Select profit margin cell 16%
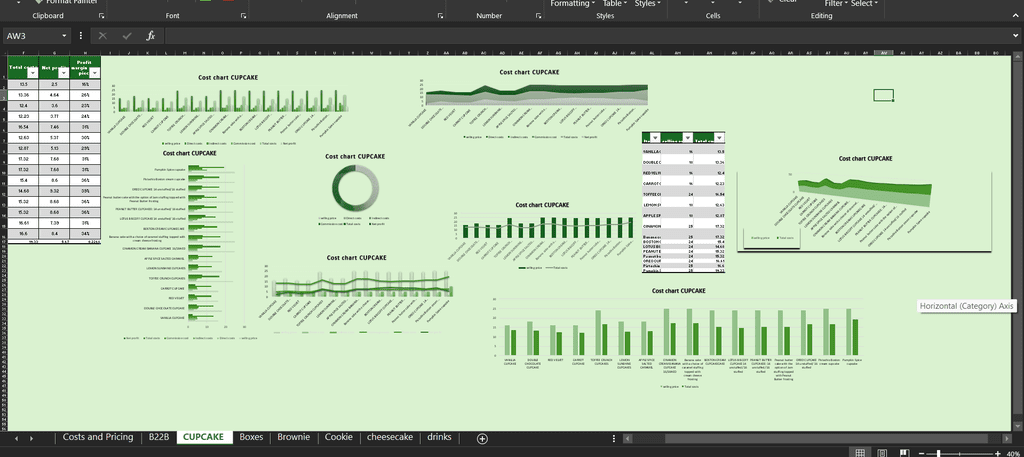Viewport: 1024px width, 457px height. 86,84
